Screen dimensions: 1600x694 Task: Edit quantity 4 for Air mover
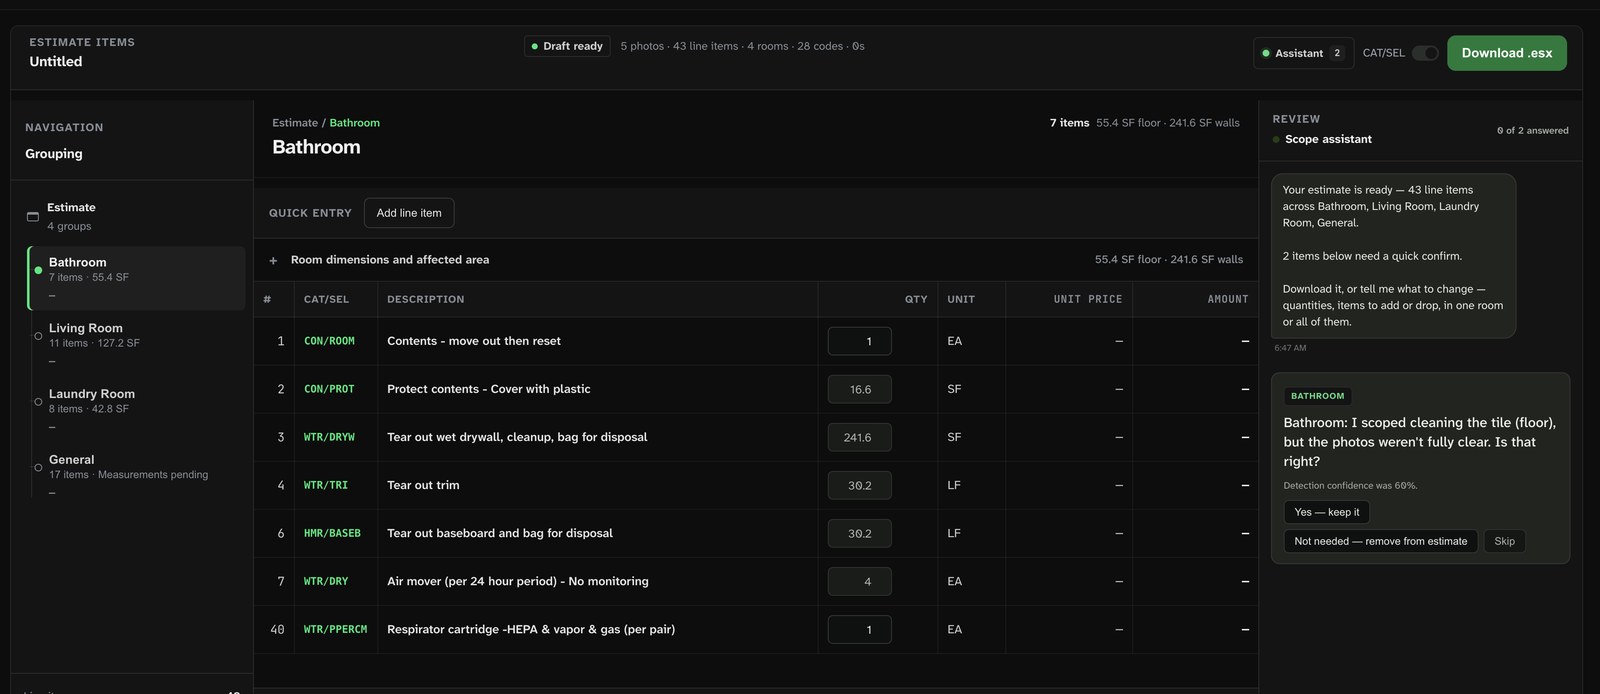859,581
